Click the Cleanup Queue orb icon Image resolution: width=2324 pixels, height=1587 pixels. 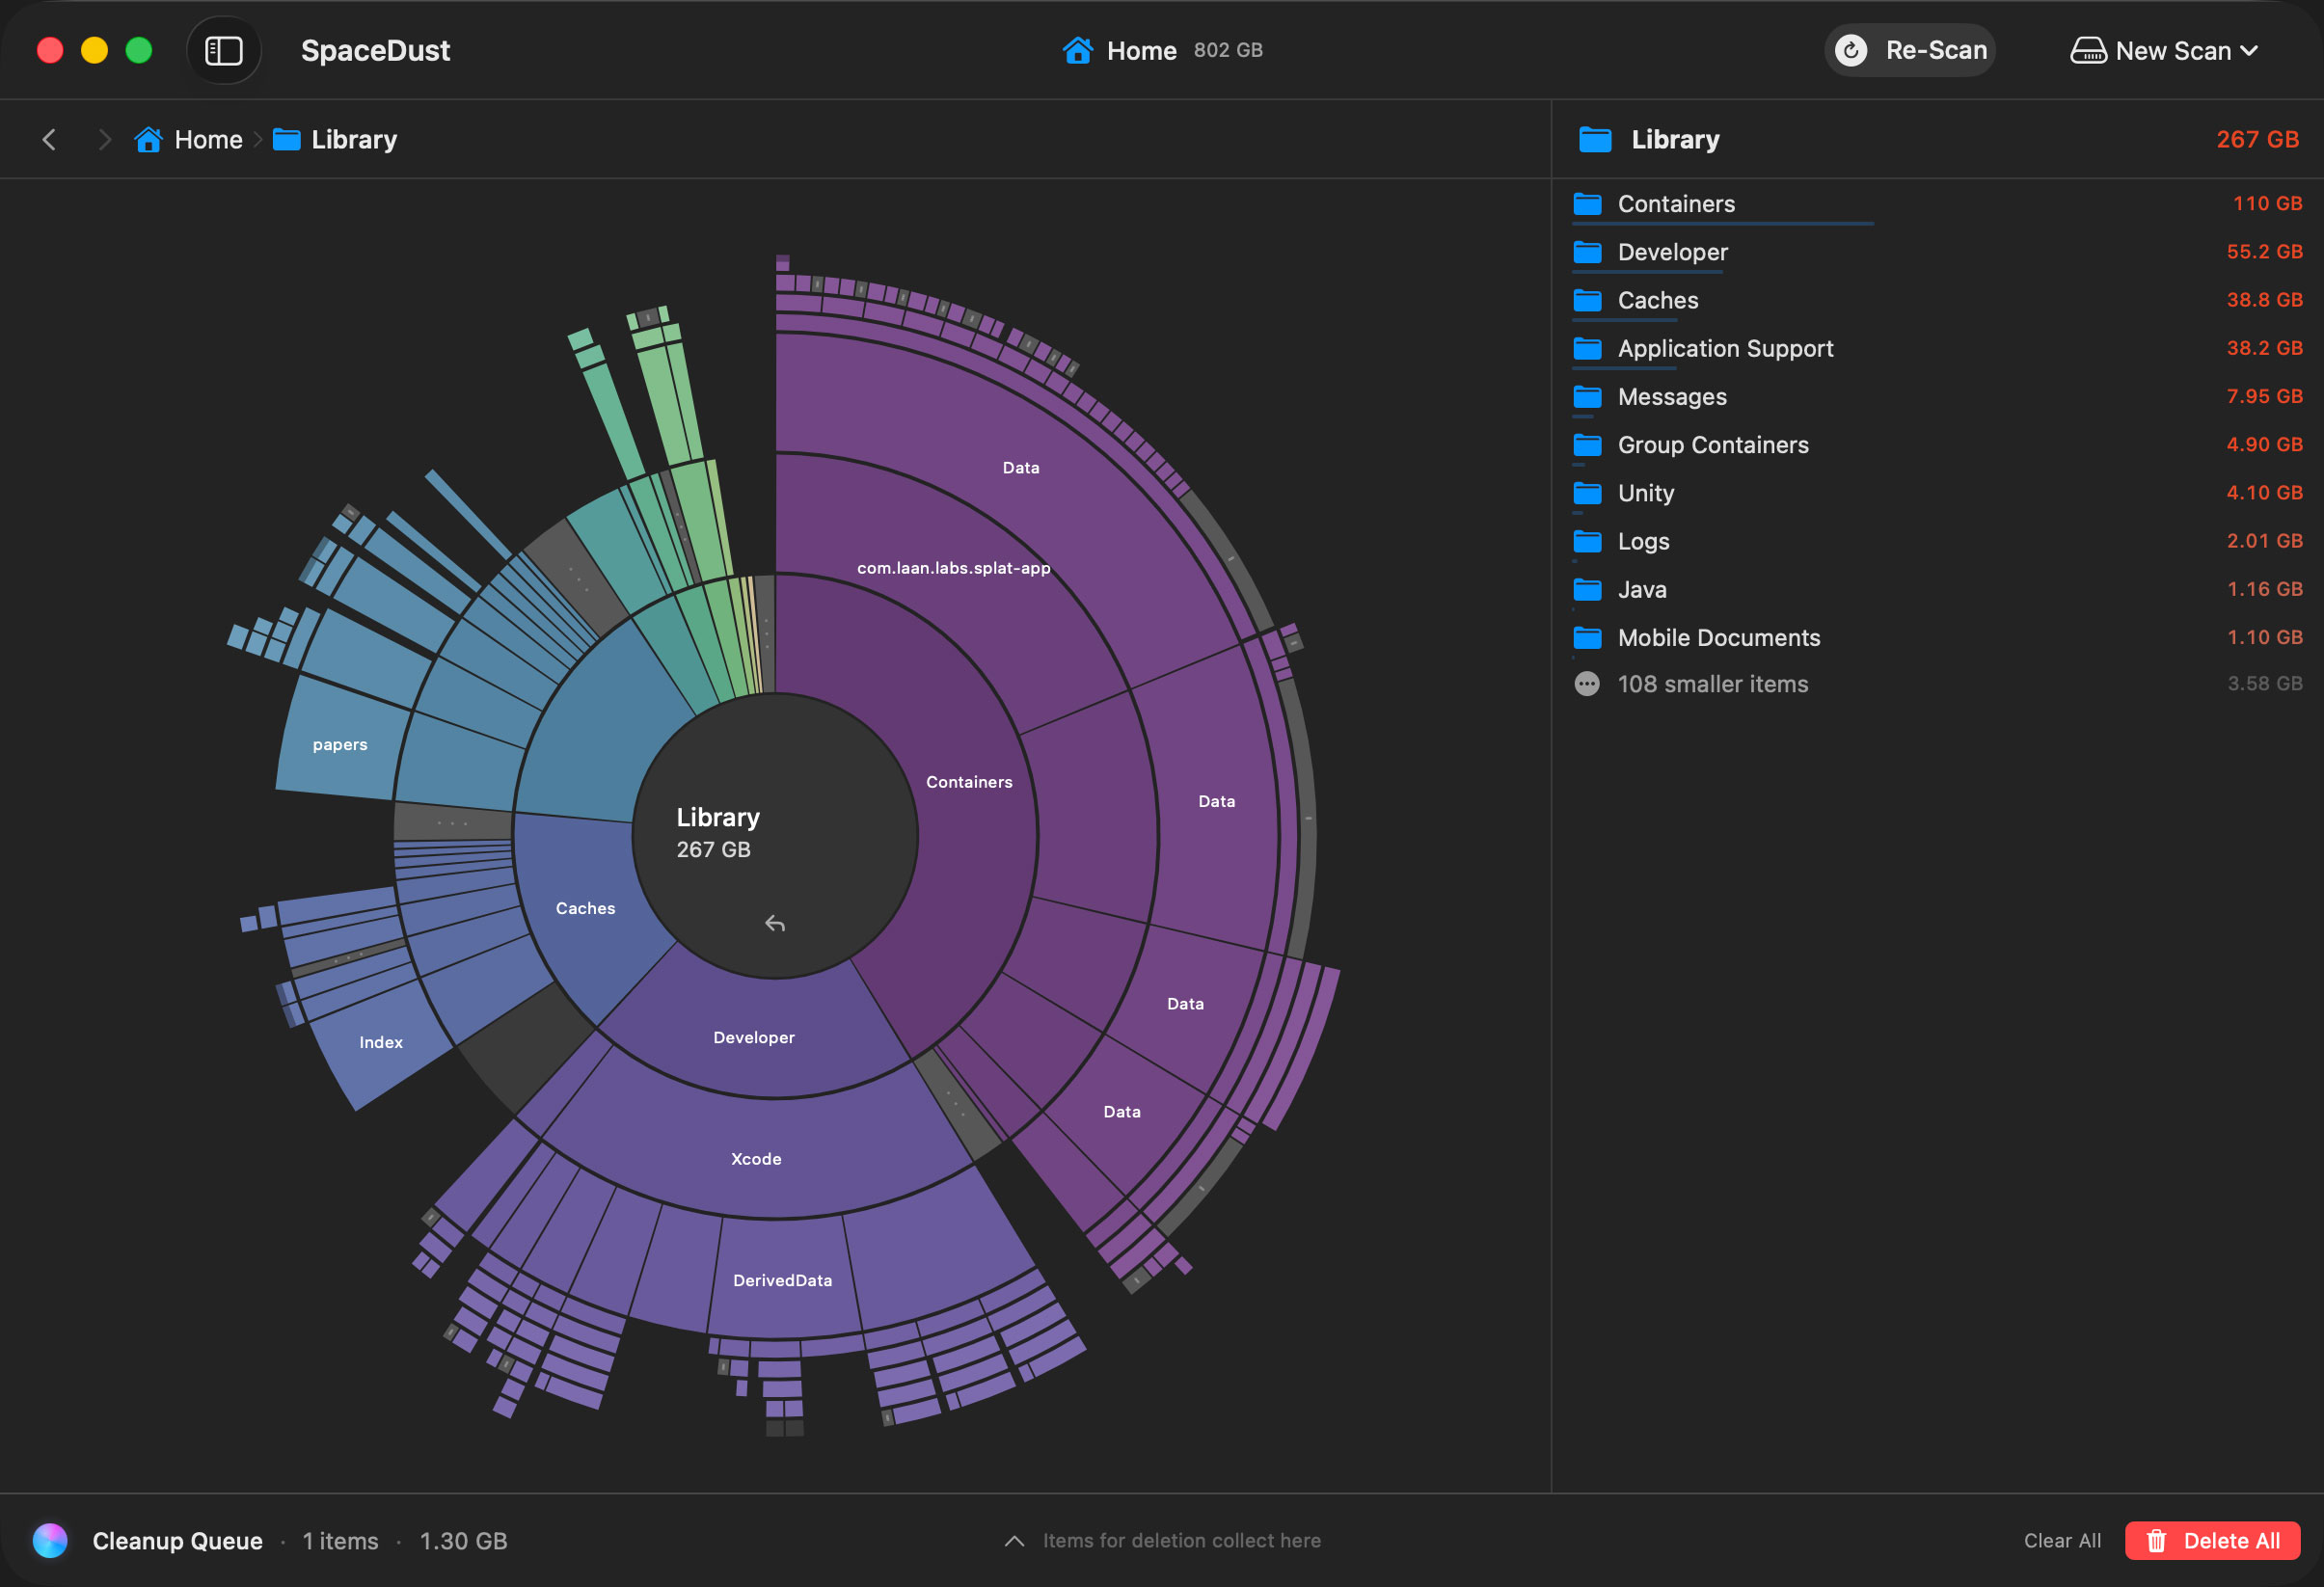click(50, 1541)
